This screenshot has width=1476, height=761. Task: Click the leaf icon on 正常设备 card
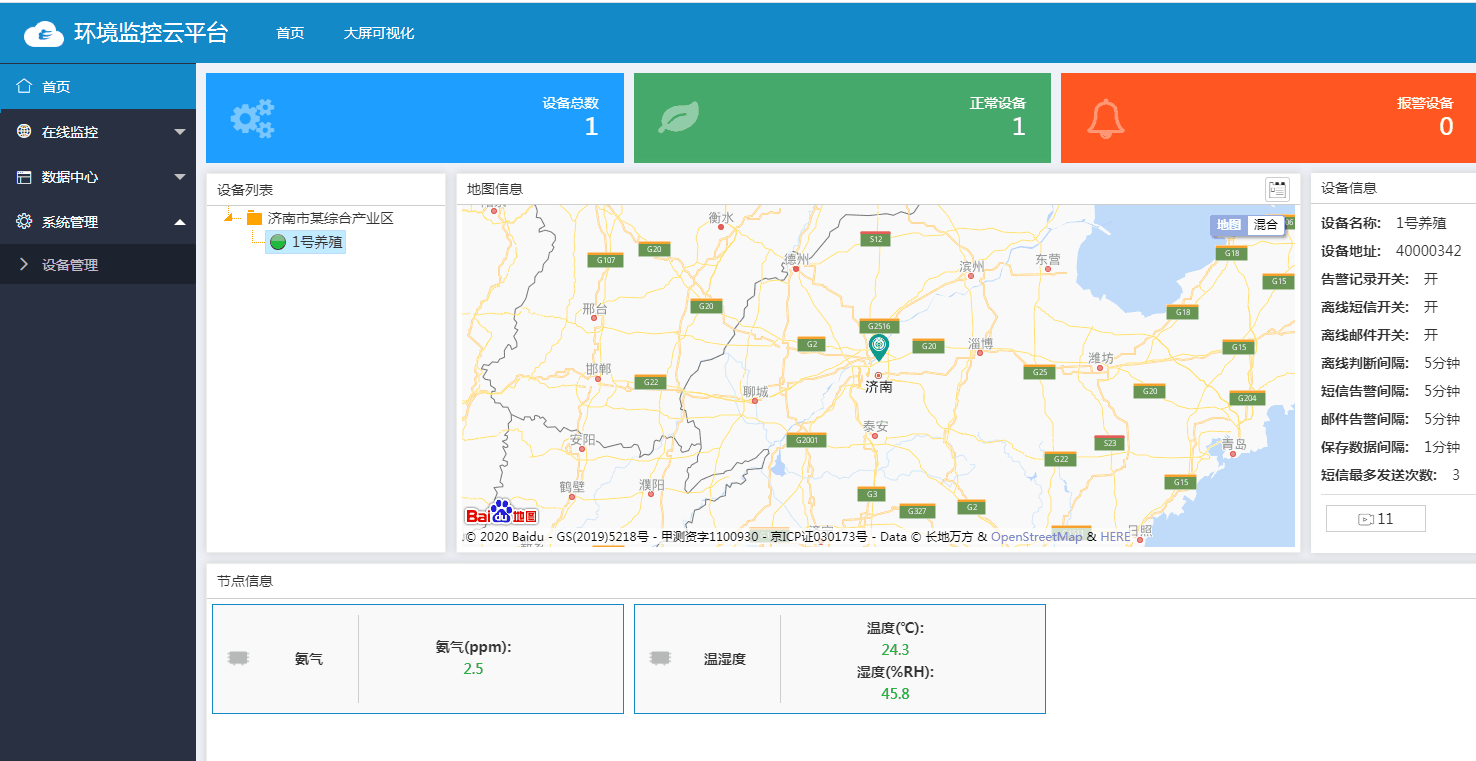(679, 118)
